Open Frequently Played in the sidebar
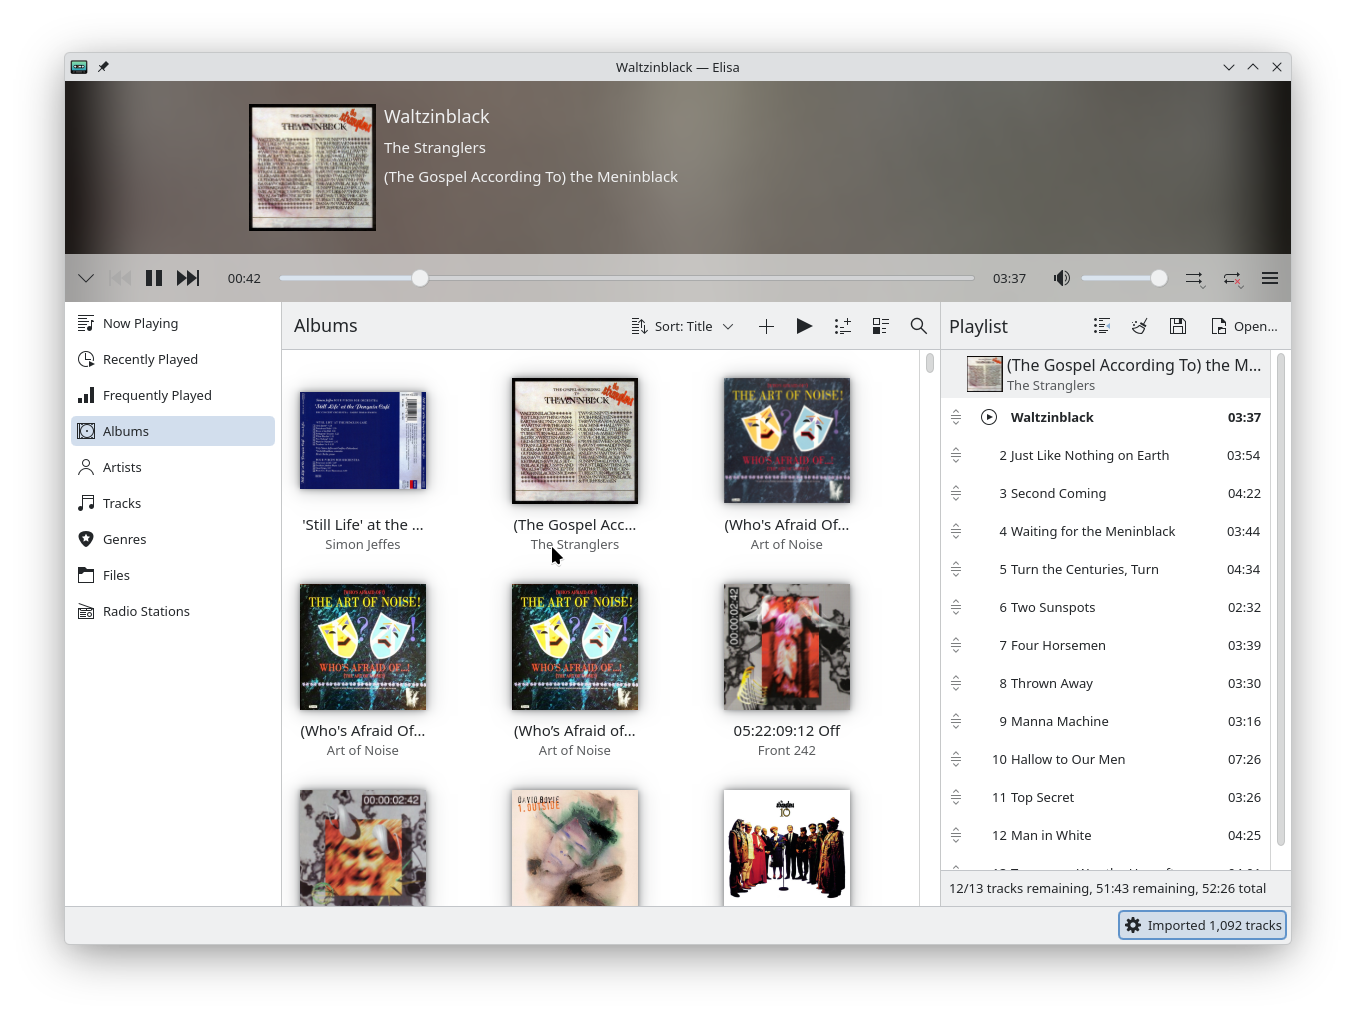 click(173, 395)
